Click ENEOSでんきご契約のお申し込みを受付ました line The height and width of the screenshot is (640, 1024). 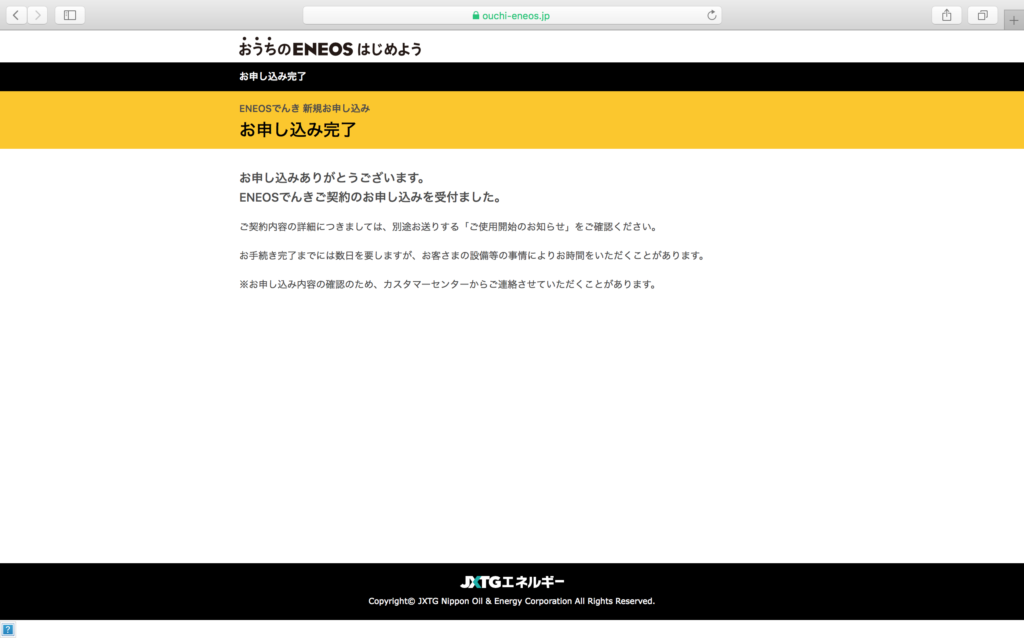pyautogui.click(x=371, y=197)
